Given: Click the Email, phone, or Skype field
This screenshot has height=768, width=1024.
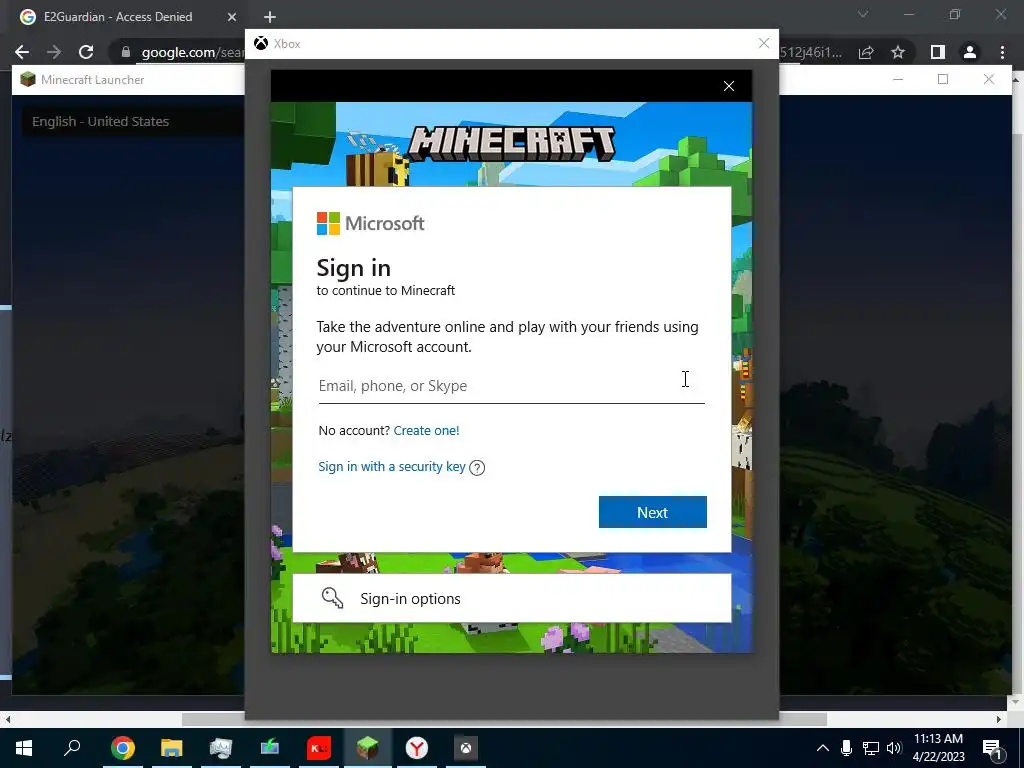Looking at the screenshot, I should click(511, 386).
